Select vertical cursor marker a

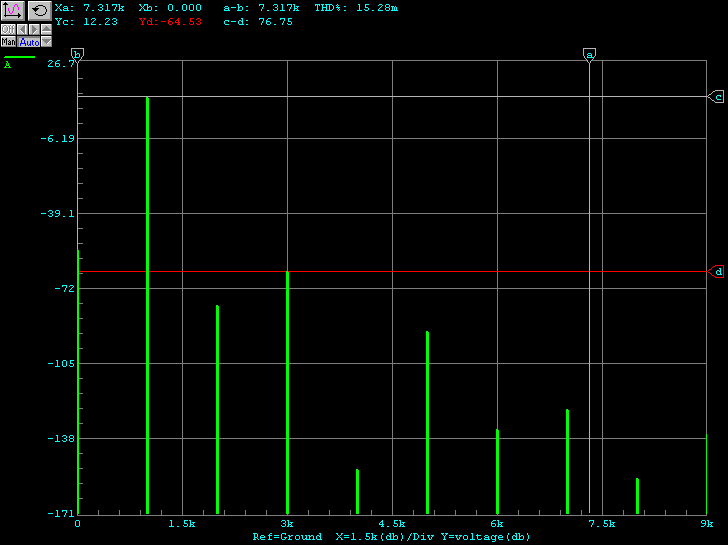(589, 54)
